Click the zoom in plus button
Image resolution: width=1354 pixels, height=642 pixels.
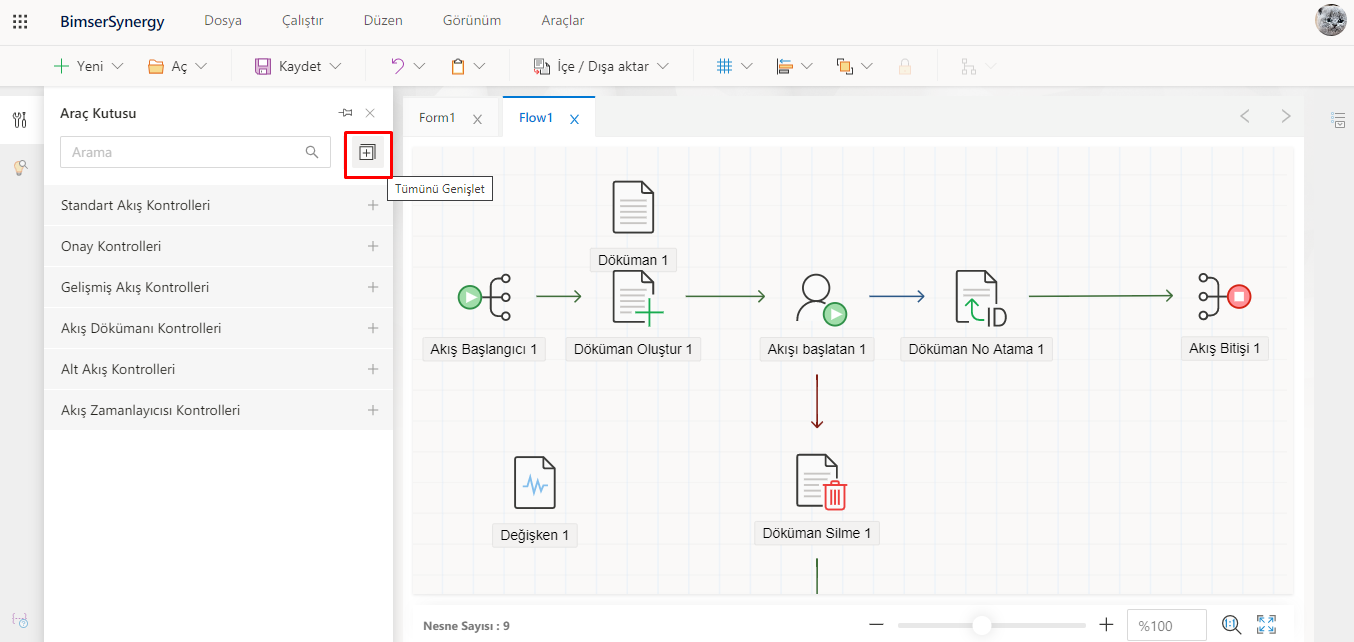click(1106, 625)
